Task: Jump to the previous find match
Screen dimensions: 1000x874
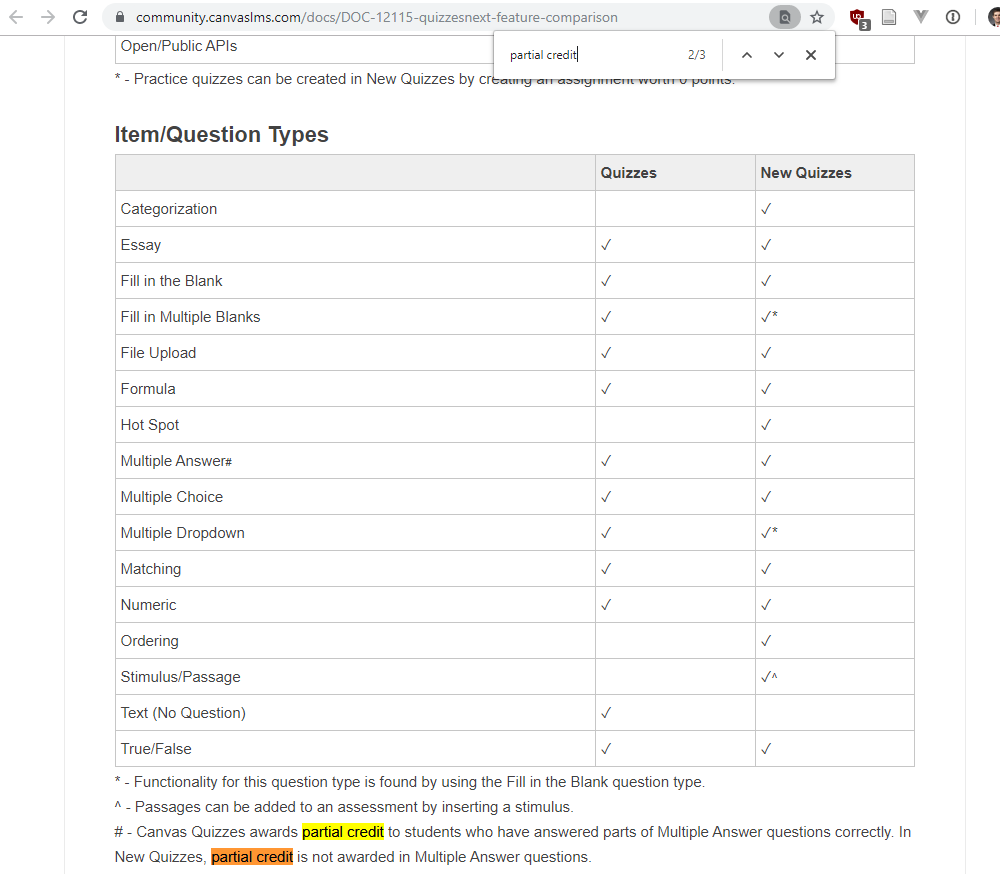Action: pyautogui.click(x=747, y=55)
